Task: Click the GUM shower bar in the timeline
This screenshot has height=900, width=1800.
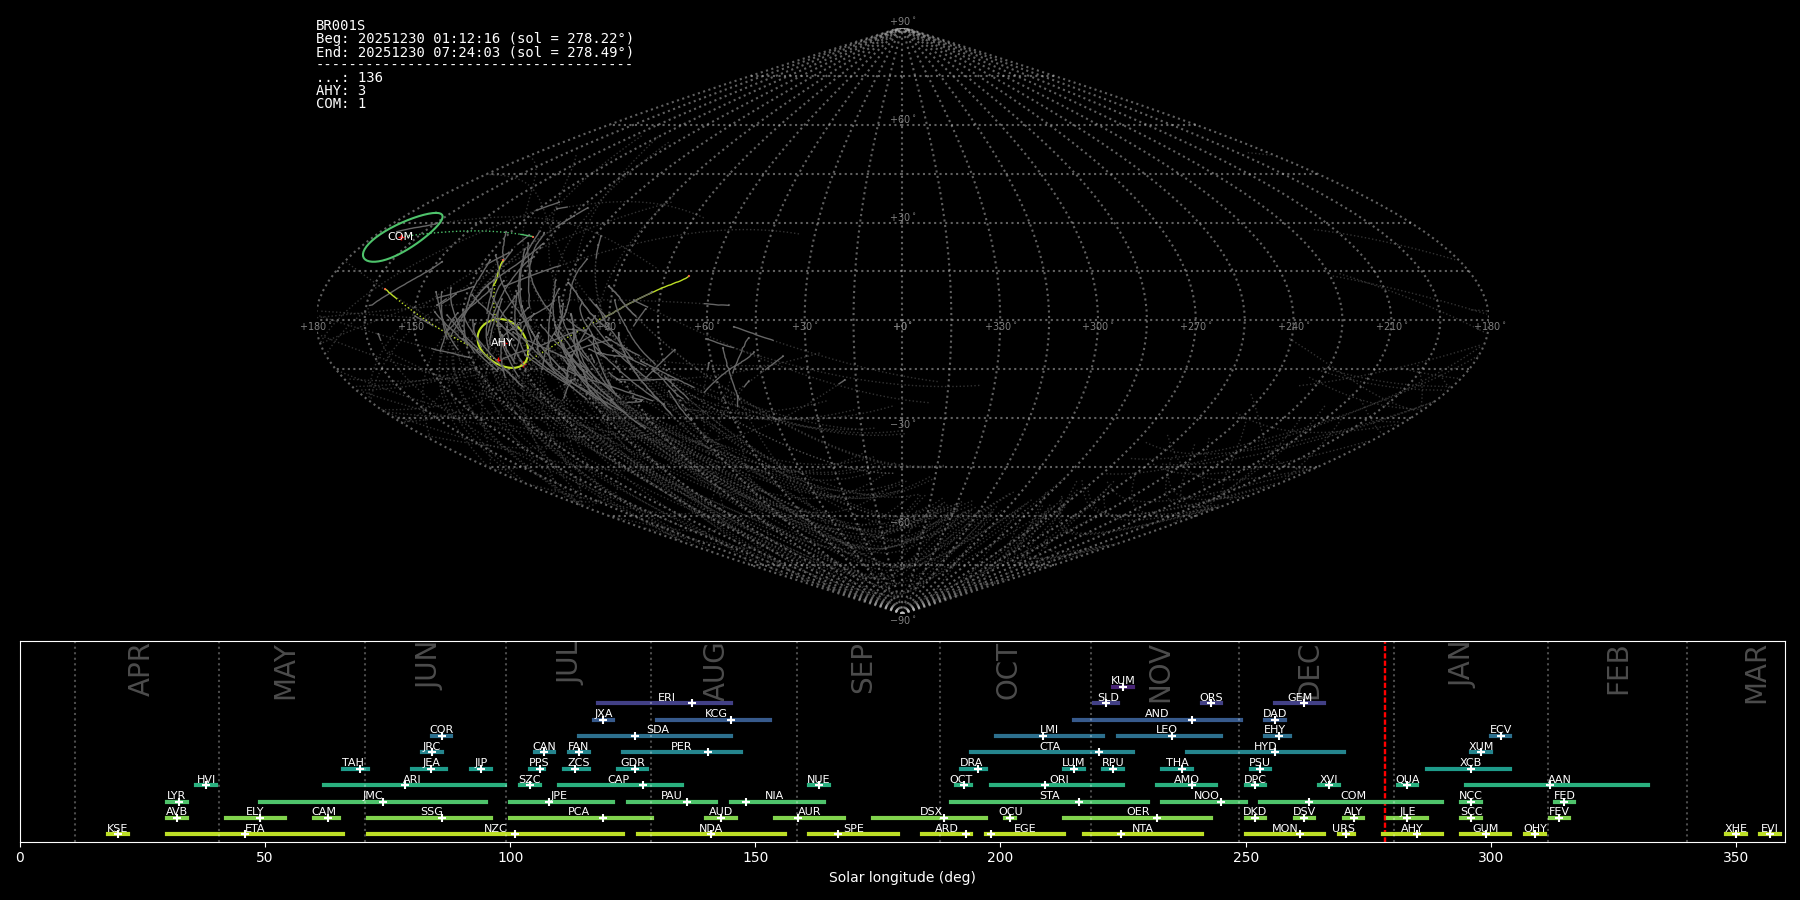Action: (x=1485, y=834)
